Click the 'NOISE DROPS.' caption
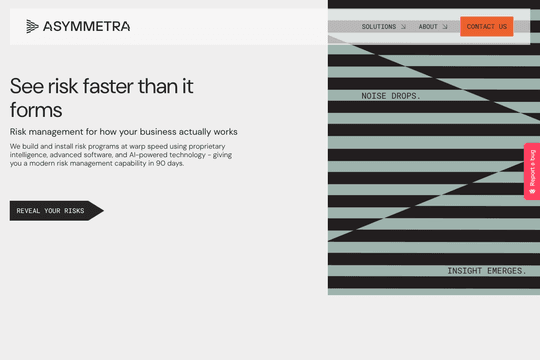The image size is (540, 360). pyautogui.click(x=391, y=96)
